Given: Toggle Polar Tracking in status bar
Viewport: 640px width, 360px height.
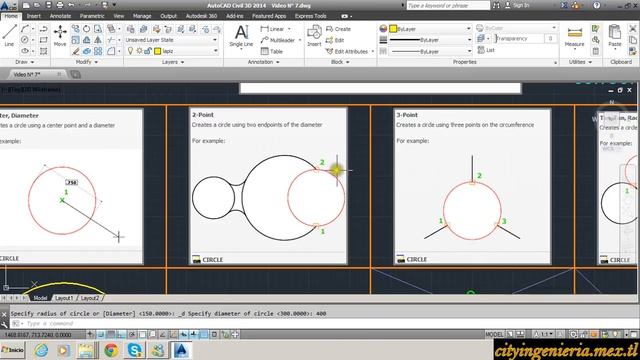Looking at the screenshot, I should tap(132, 335).
